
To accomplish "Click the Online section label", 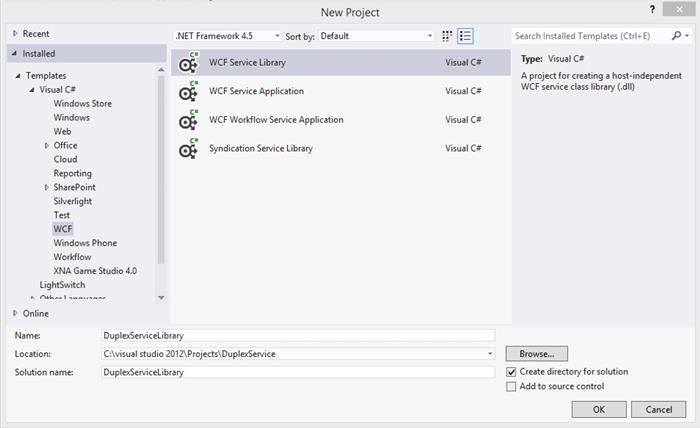I will point(36,313).
